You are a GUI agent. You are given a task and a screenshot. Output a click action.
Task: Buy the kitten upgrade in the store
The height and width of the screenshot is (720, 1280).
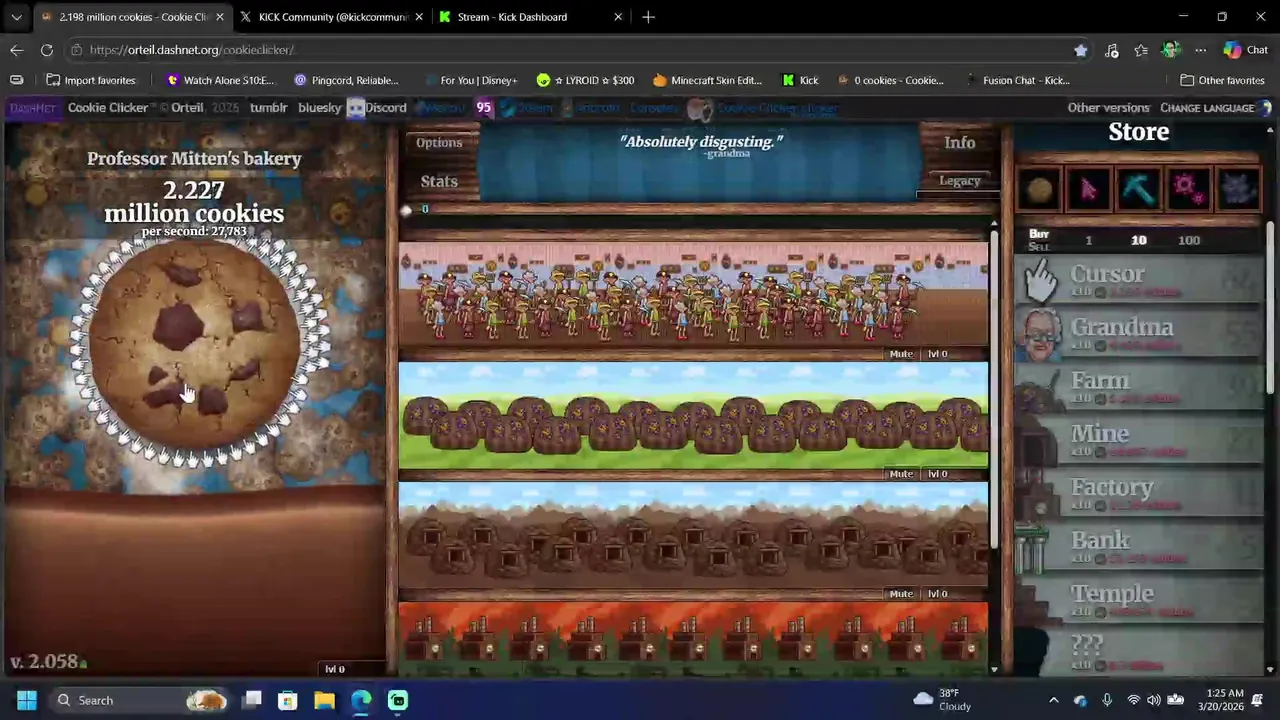coord(1239,189)
